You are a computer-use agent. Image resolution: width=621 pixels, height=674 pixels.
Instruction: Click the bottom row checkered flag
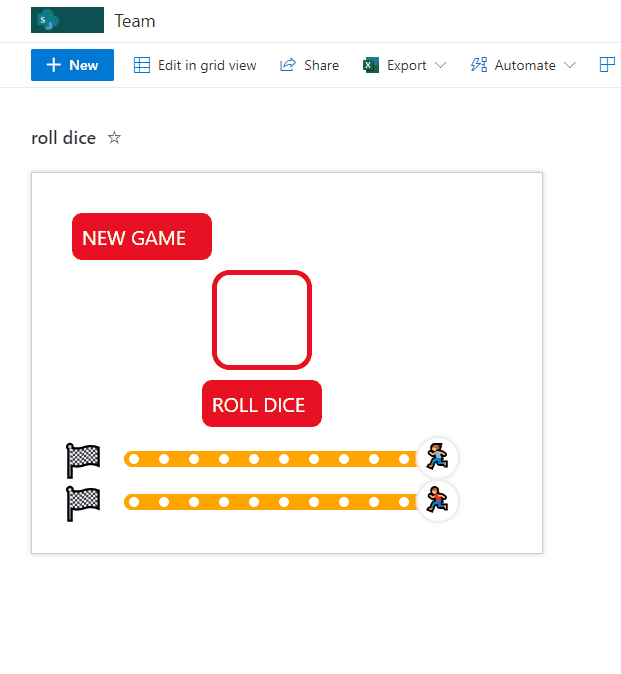83,503
